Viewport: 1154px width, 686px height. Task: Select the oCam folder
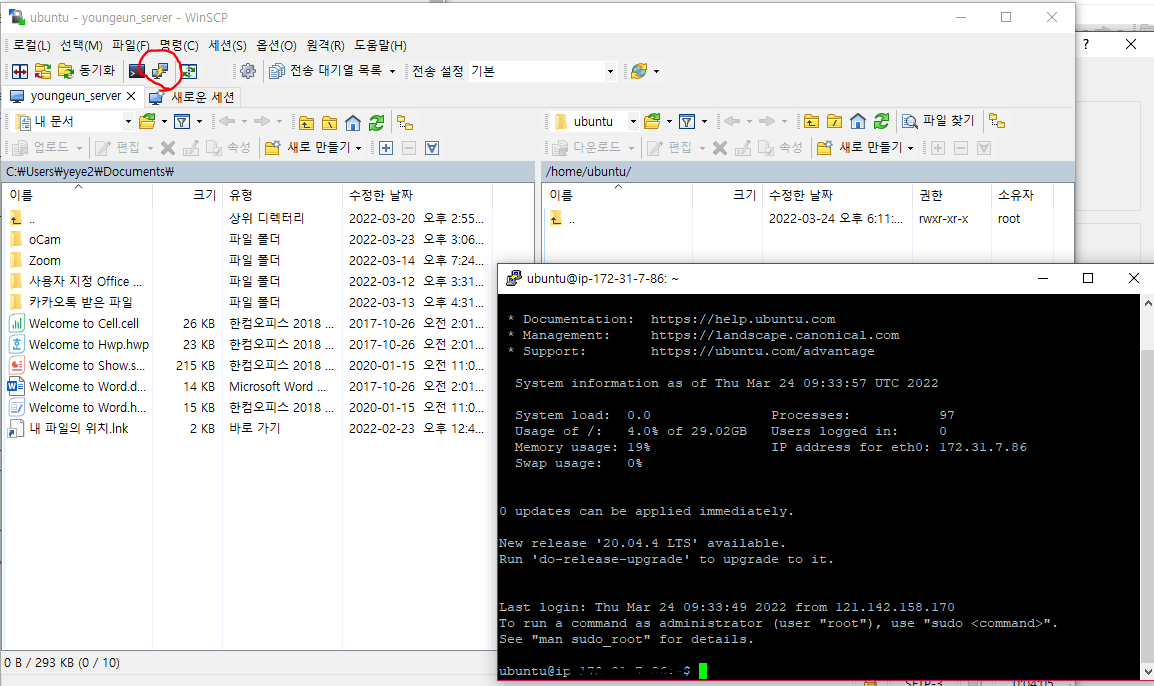click(44, 240)
